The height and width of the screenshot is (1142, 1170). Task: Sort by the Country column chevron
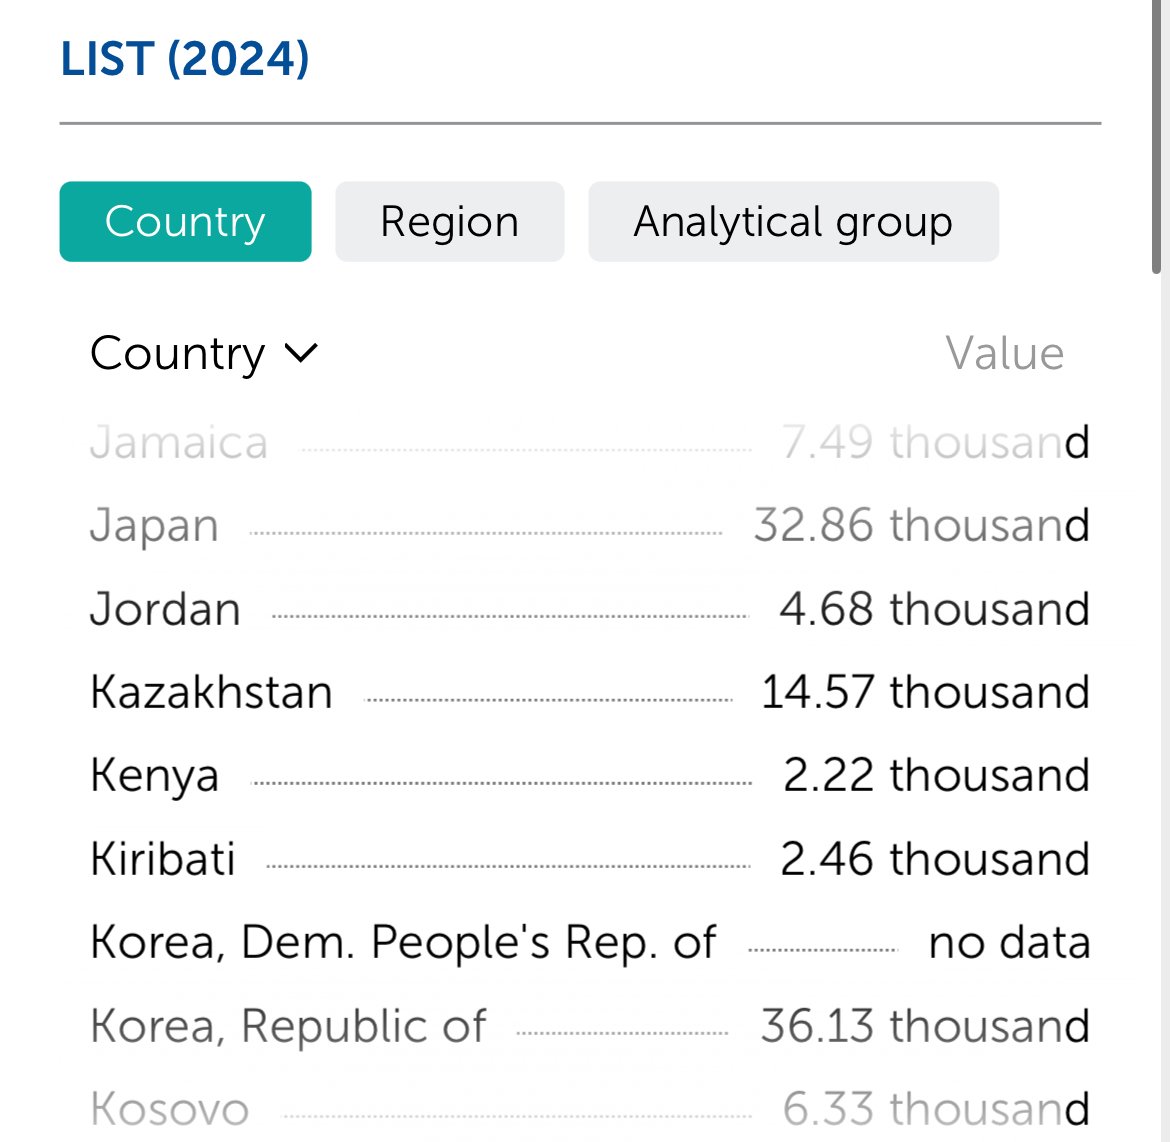301,353
